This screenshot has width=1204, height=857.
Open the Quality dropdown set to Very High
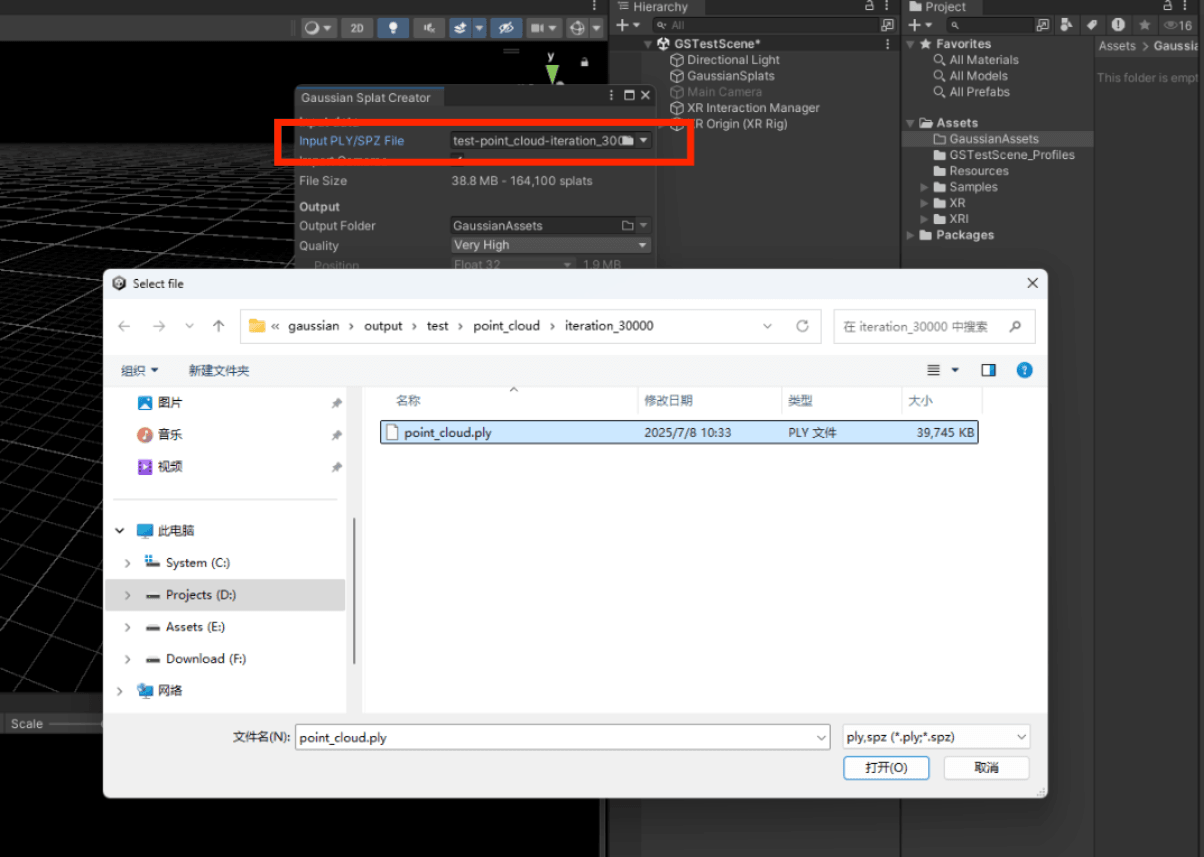coord(551,245)
